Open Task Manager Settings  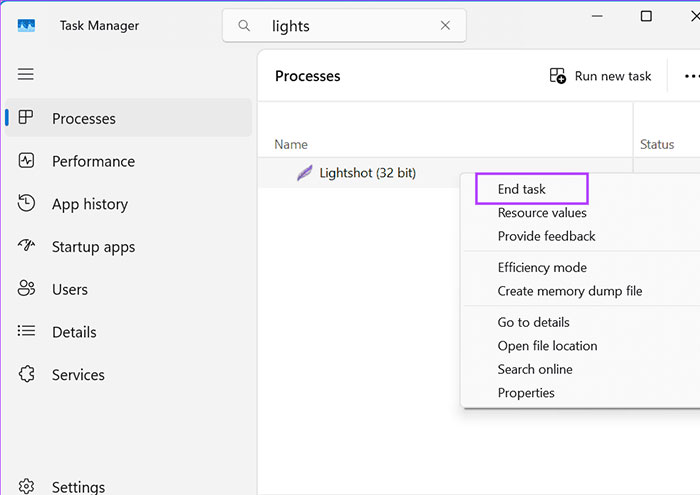click(78, 487)
